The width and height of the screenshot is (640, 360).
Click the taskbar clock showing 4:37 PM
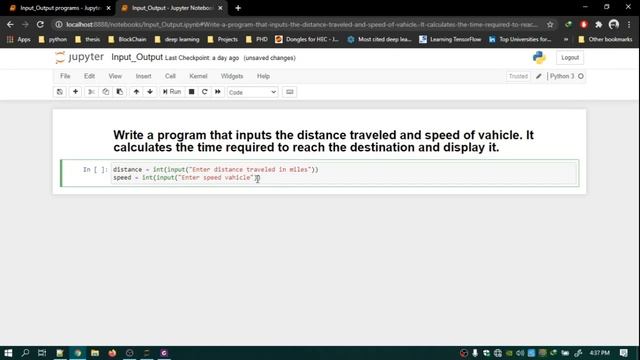[x=600, y=353]
